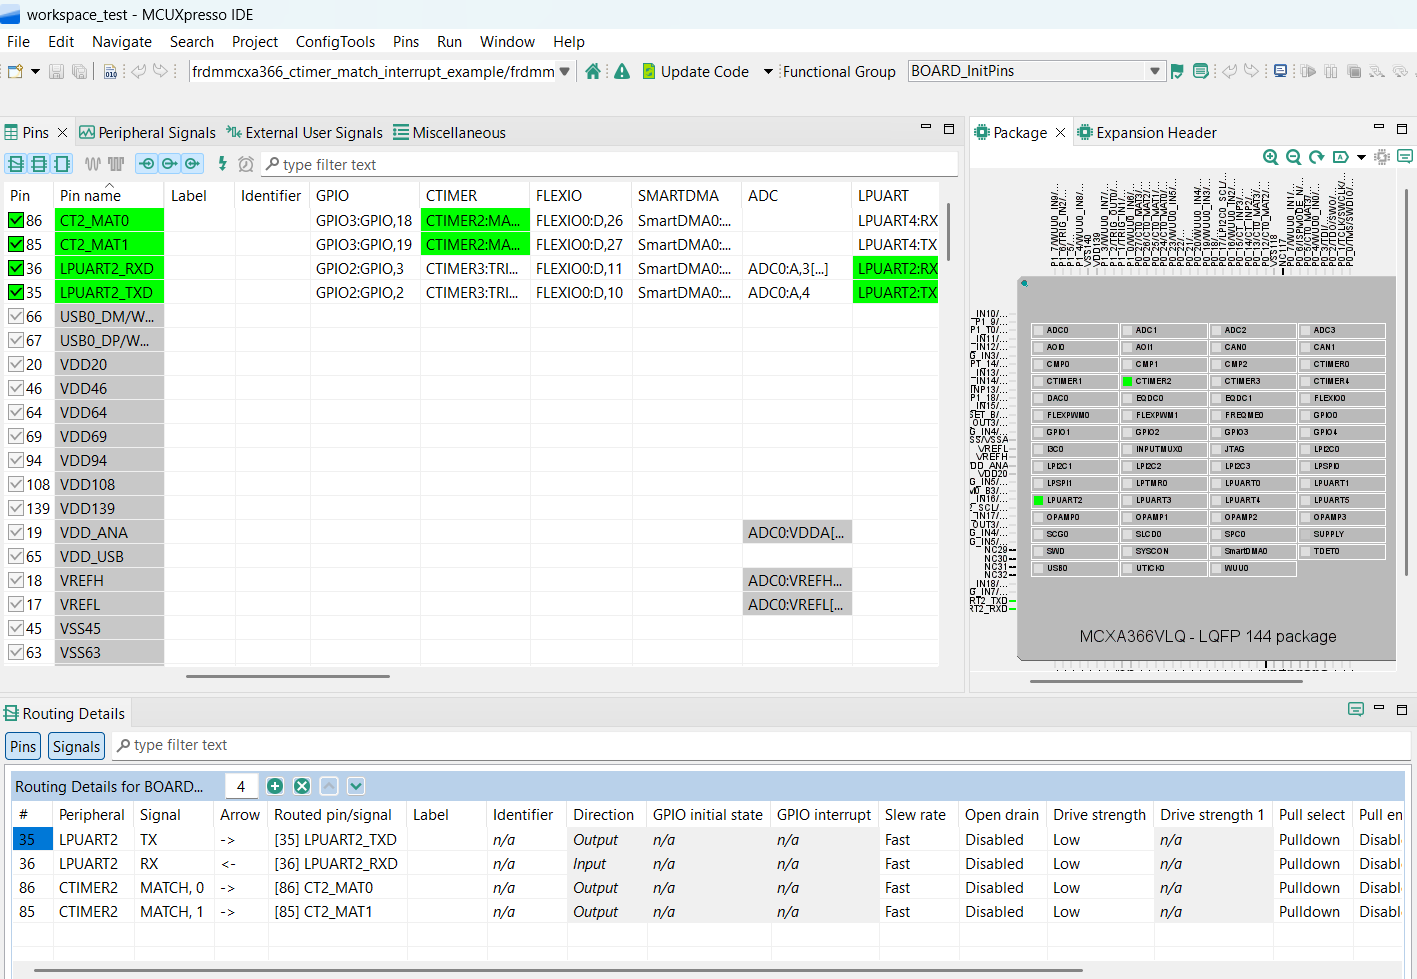This screenshot has height=979, width=1417.
Task: Move routing row down with chevron icon
Action: tap(356, 786)
